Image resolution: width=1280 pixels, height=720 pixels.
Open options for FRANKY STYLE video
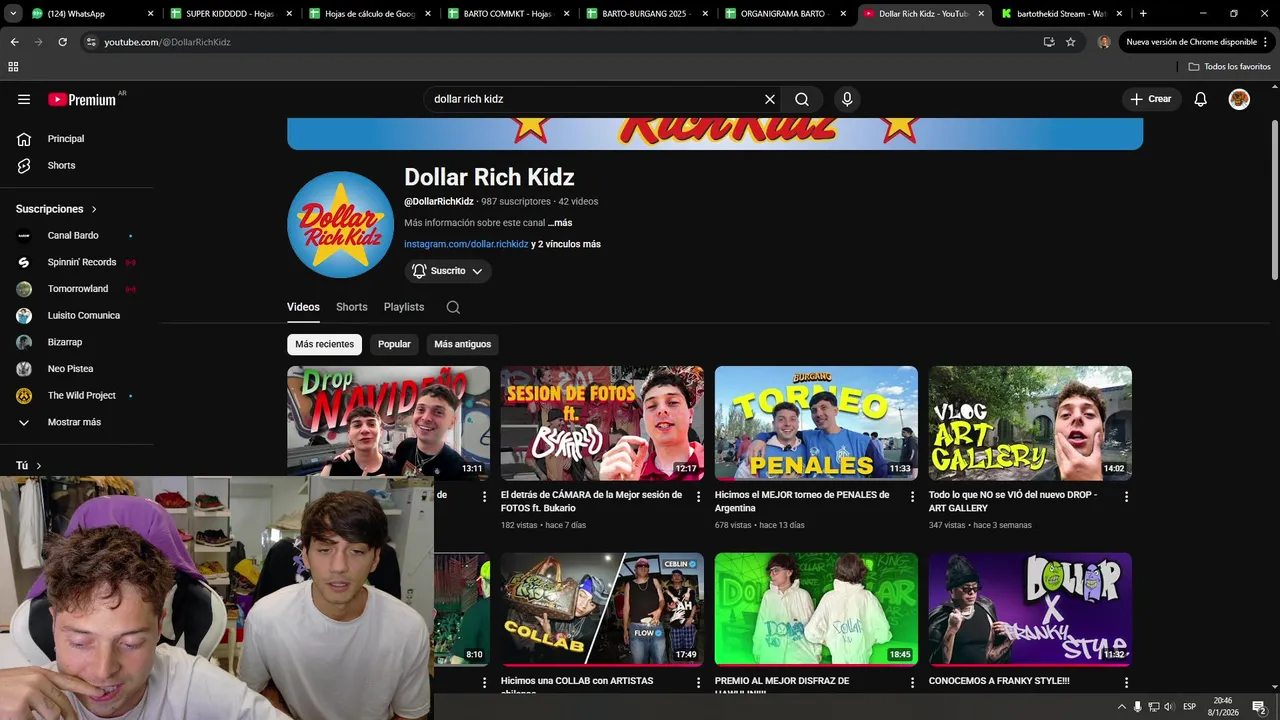pyautogui.click(x=1126, y=683)
